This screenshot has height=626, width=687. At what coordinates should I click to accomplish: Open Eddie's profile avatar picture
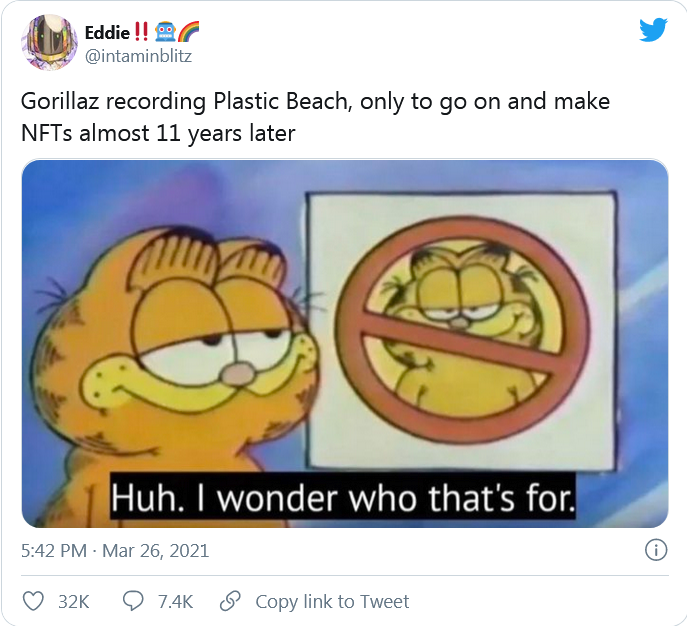(x=48, y=43)
